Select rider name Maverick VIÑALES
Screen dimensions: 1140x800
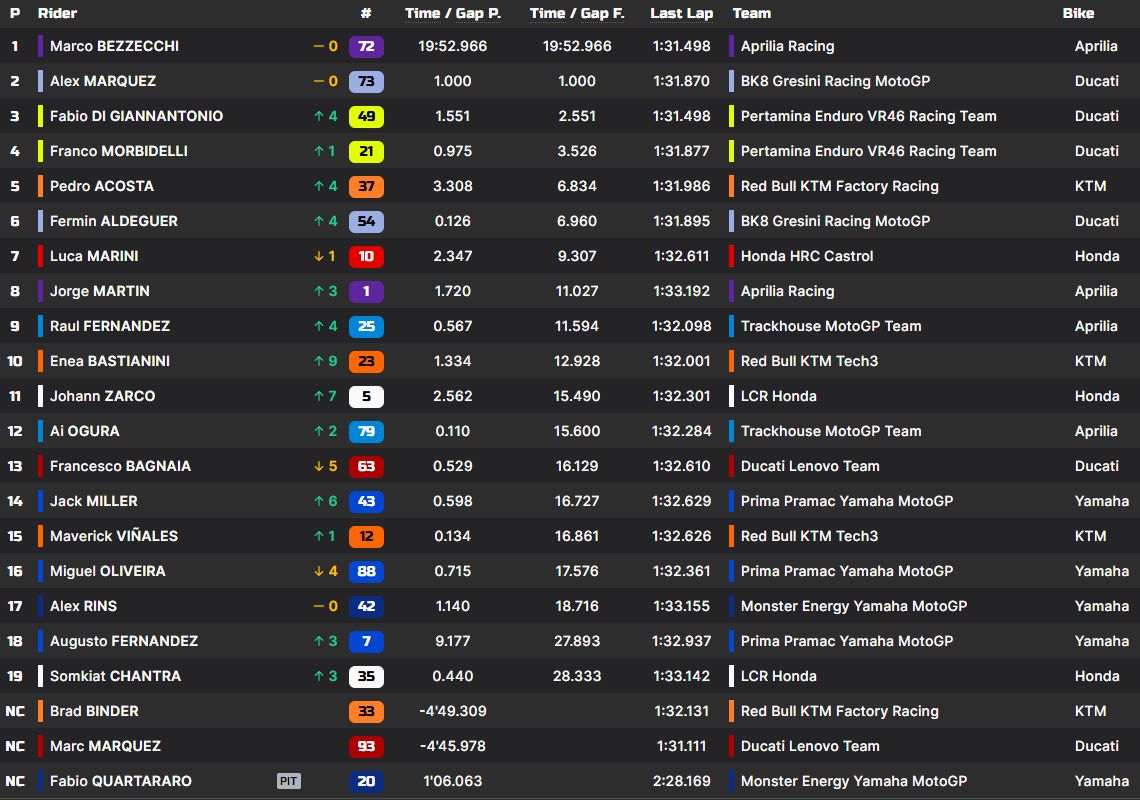coord(113,536)
